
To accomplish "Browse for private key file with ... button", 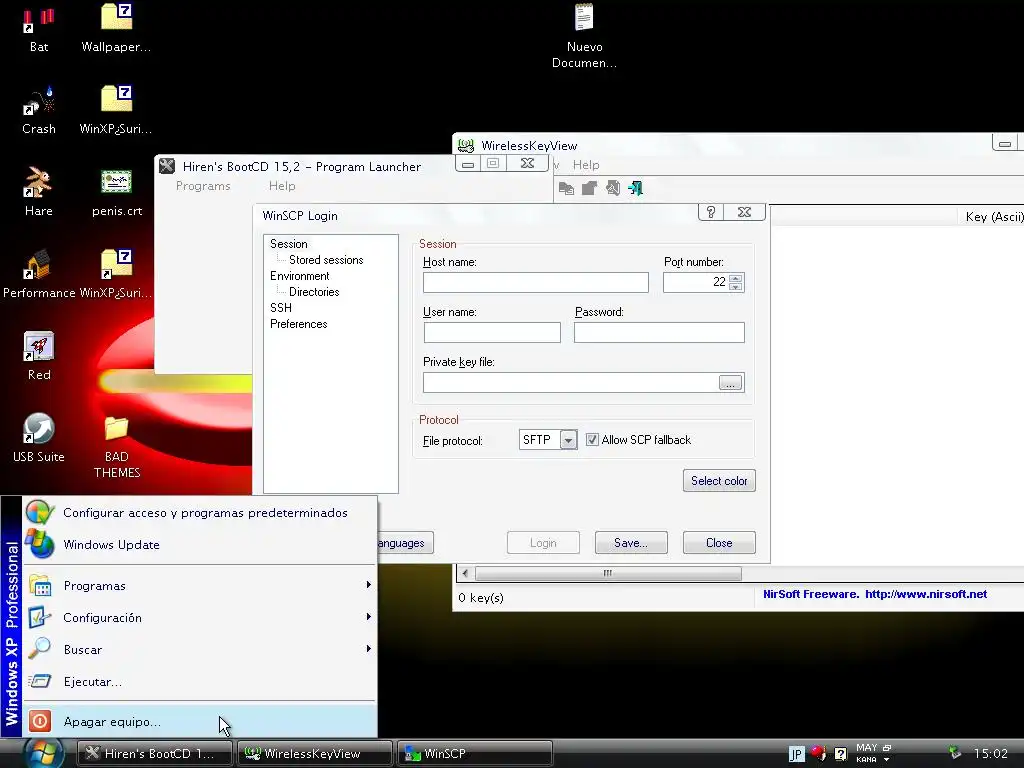I will click(730, 383).
